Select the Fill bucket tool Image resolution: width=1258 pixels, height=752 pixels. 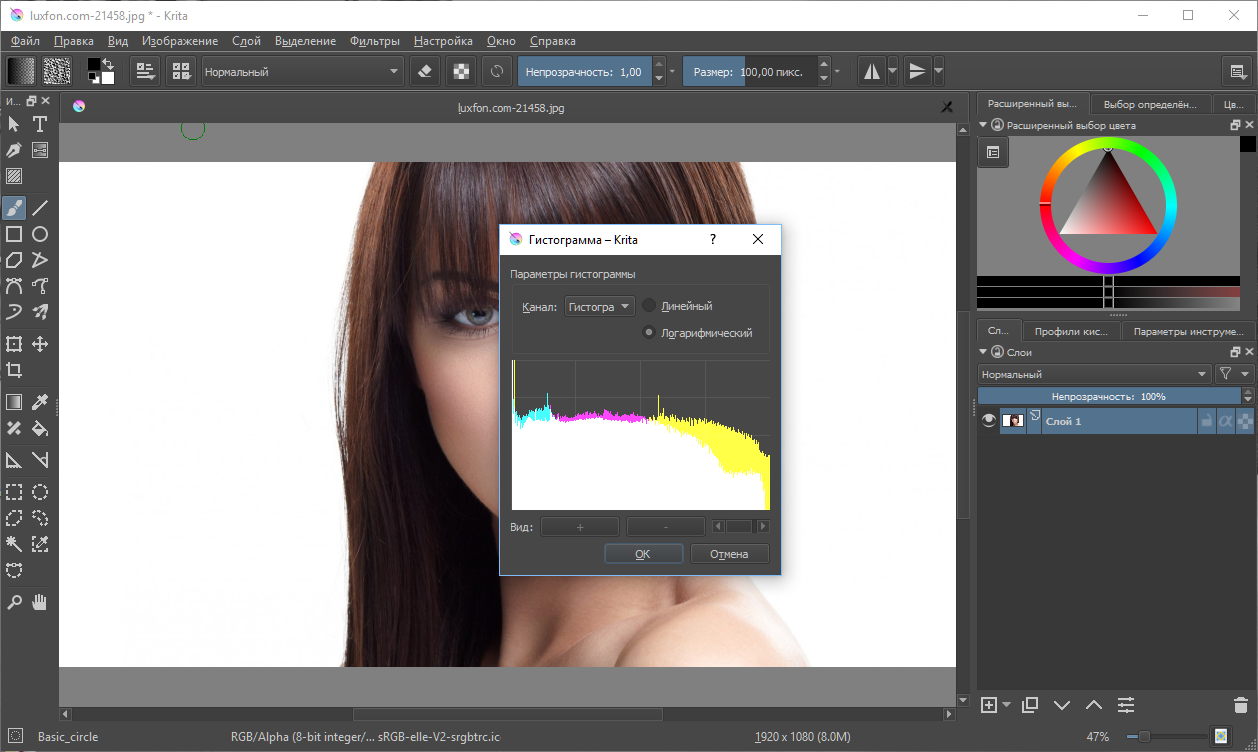[40, 428]
